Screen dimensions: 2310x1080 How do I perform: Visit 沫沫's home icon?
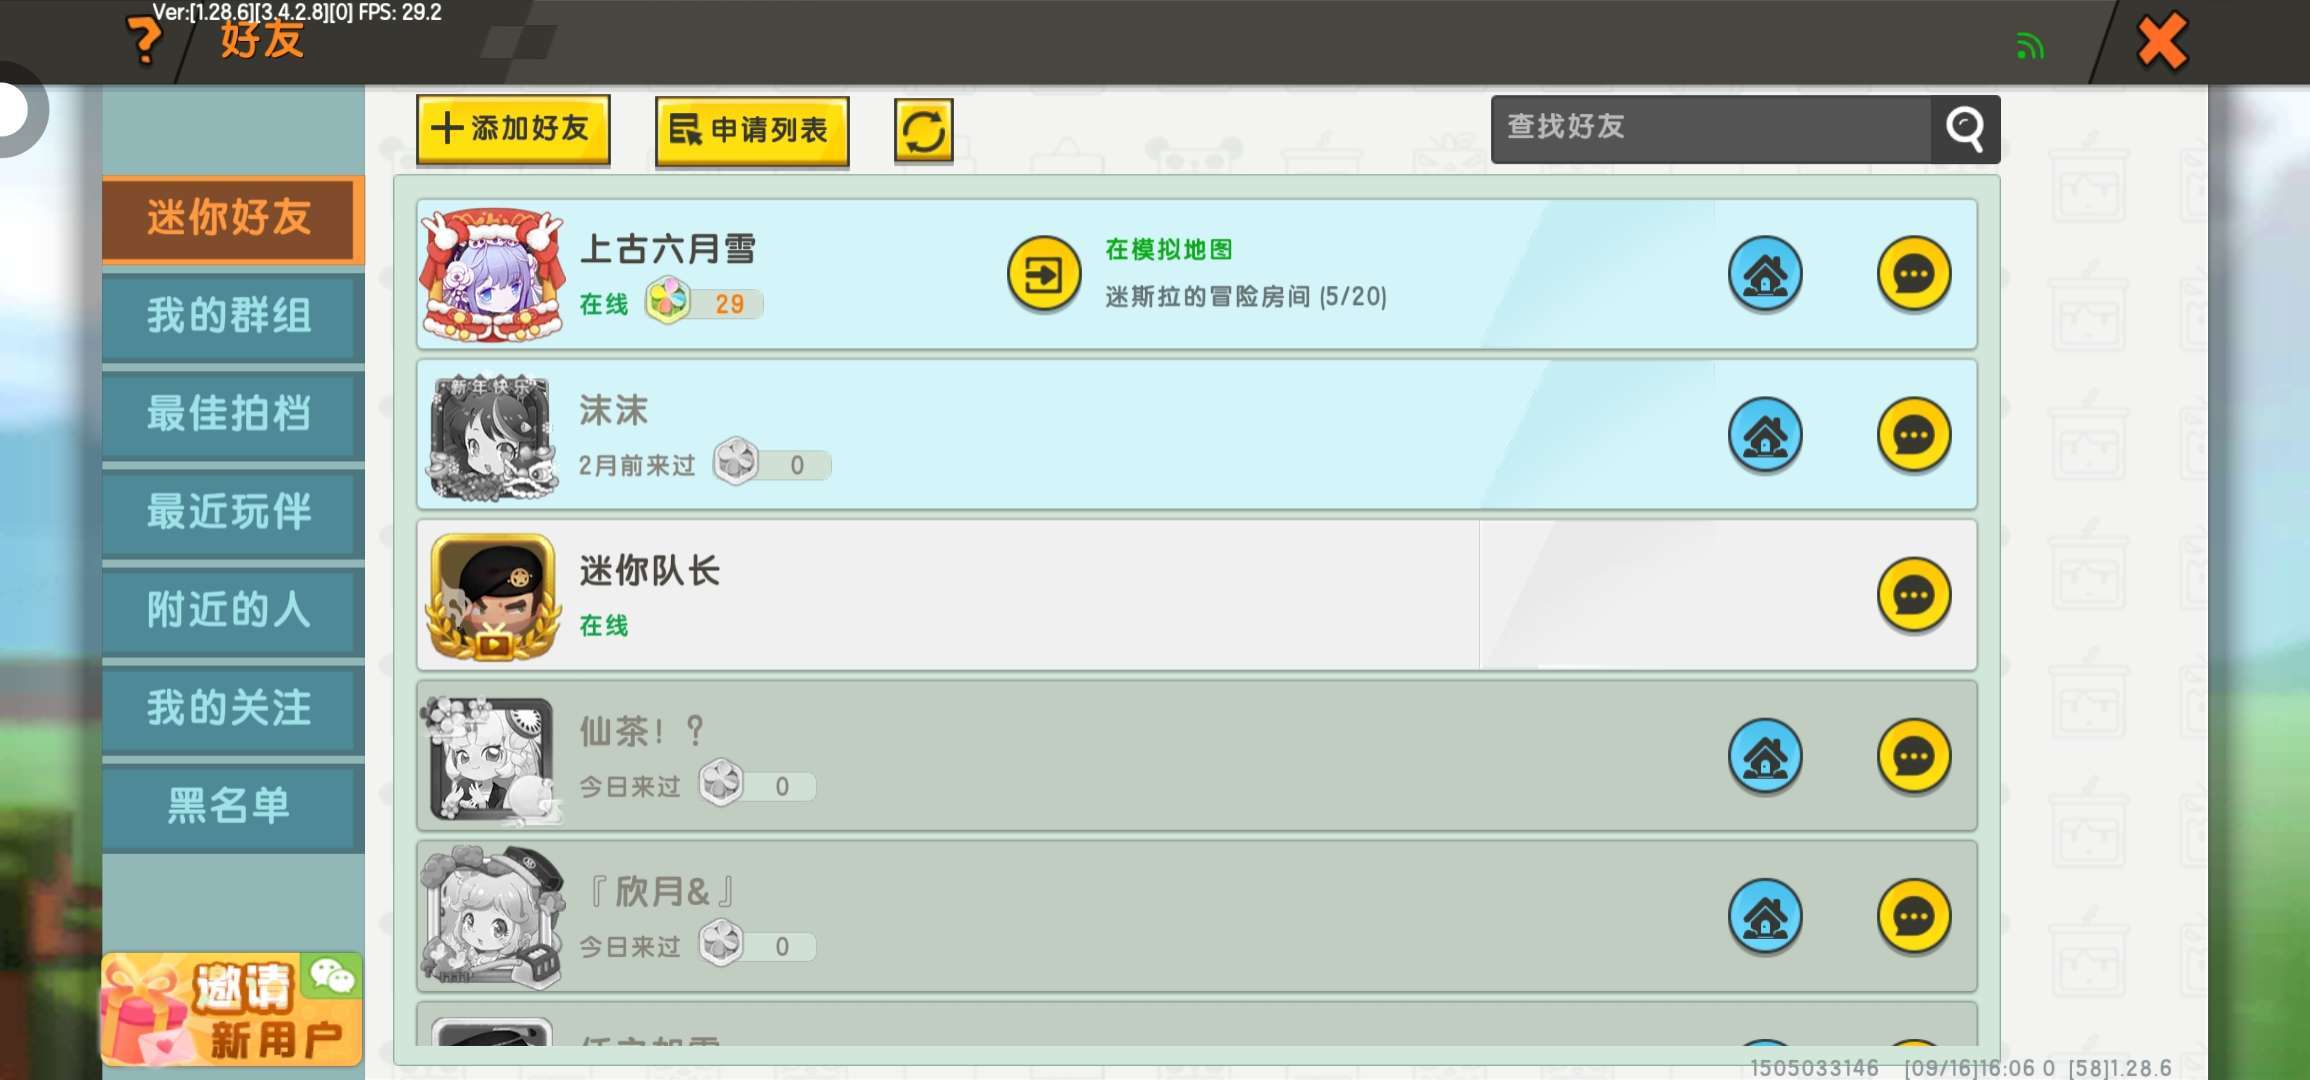pyautogui.click(x=1765, y=435)
